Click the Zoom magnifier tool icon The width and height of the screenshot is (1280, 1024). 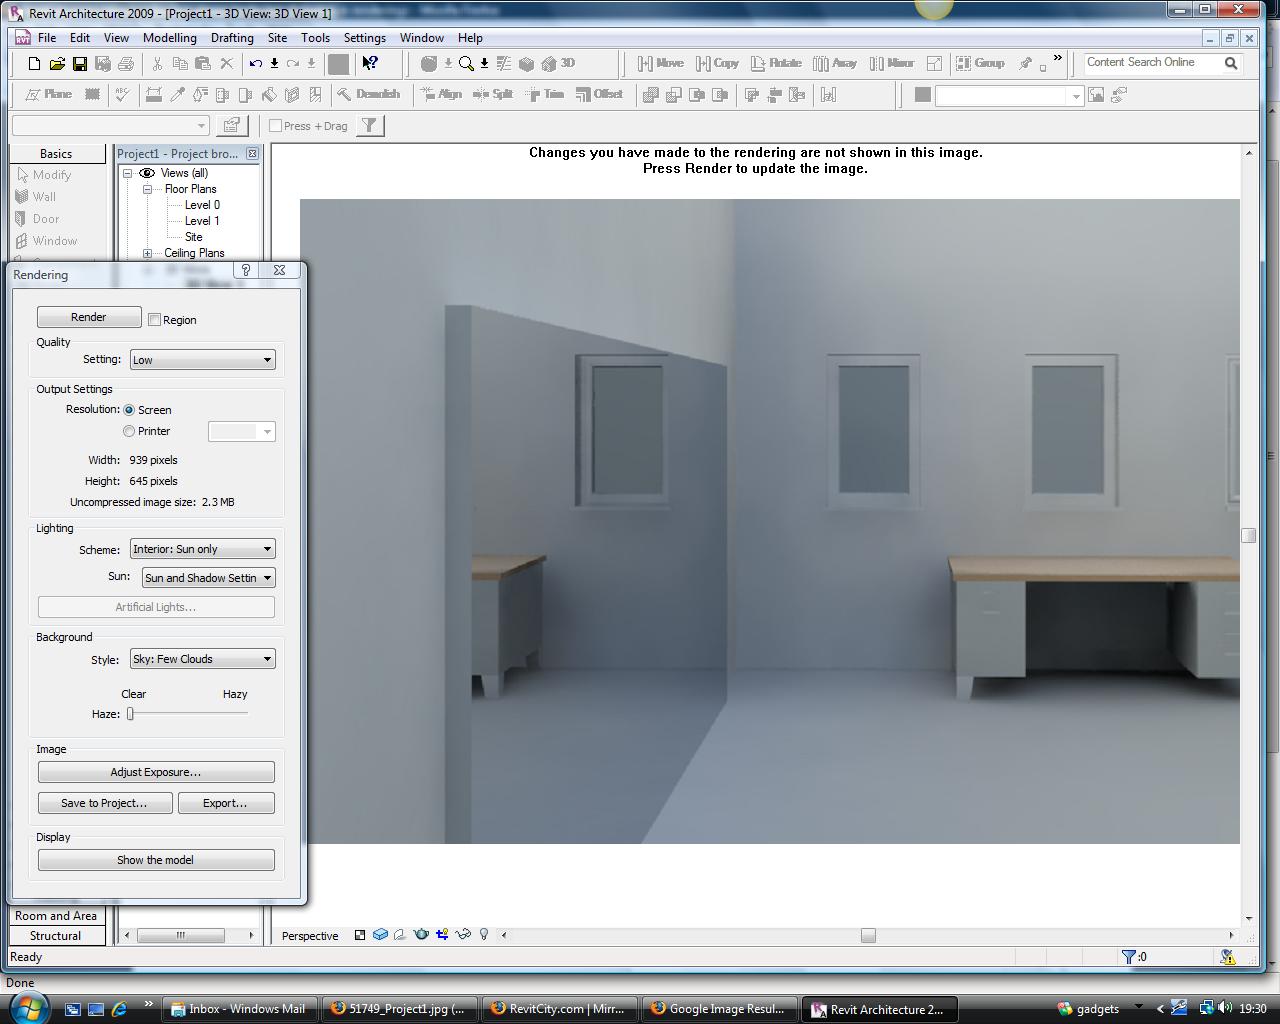466,63
